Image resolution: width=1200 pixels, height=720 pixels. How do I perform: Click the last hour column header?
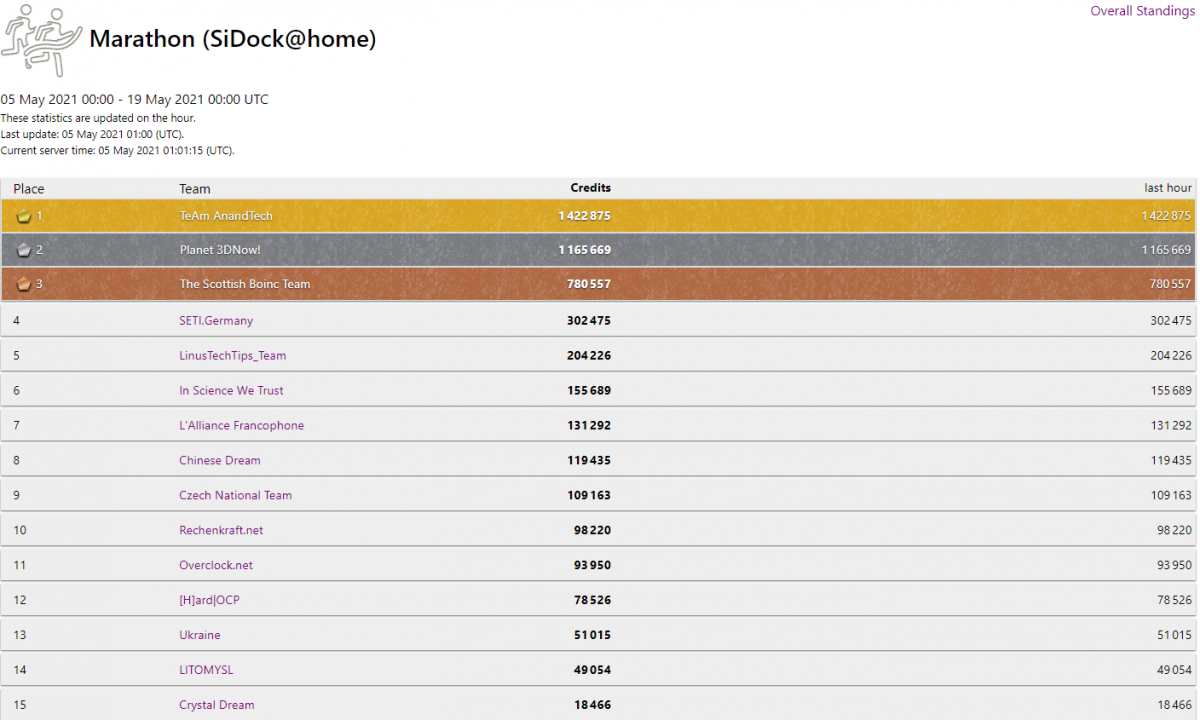coord(1168,188)
